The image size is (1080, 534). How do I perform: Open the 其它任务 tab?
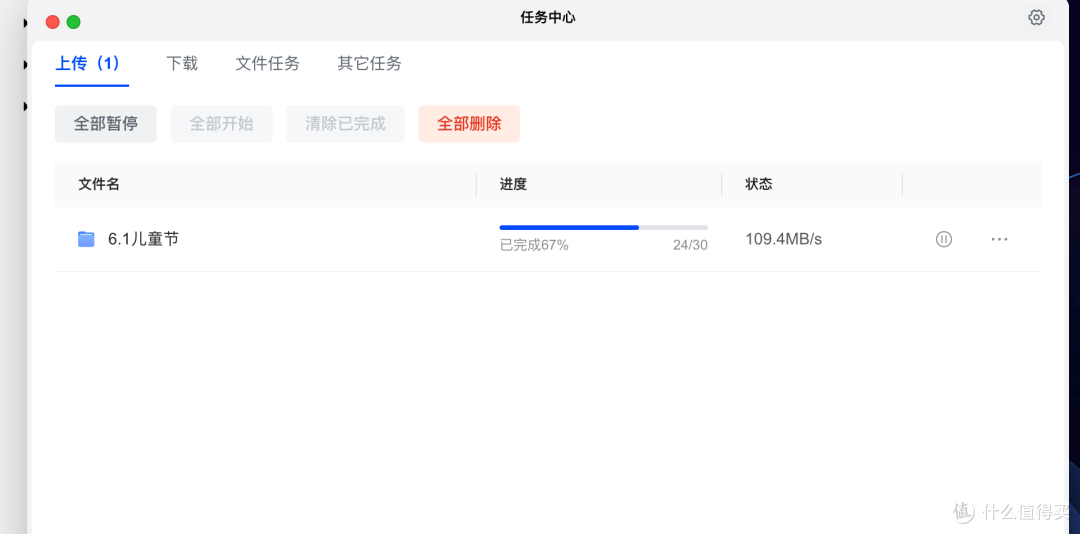click(369, 64)
